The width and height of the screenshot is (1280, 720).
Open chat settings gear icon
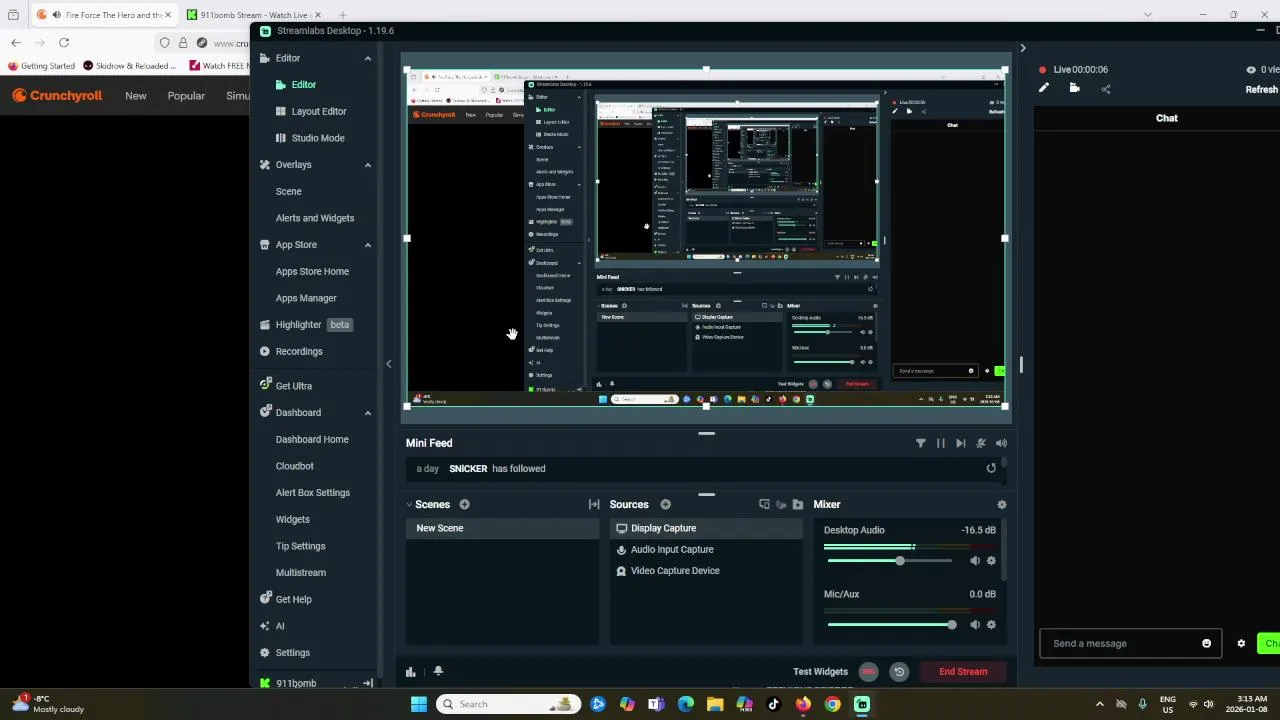click(1241, 643)
